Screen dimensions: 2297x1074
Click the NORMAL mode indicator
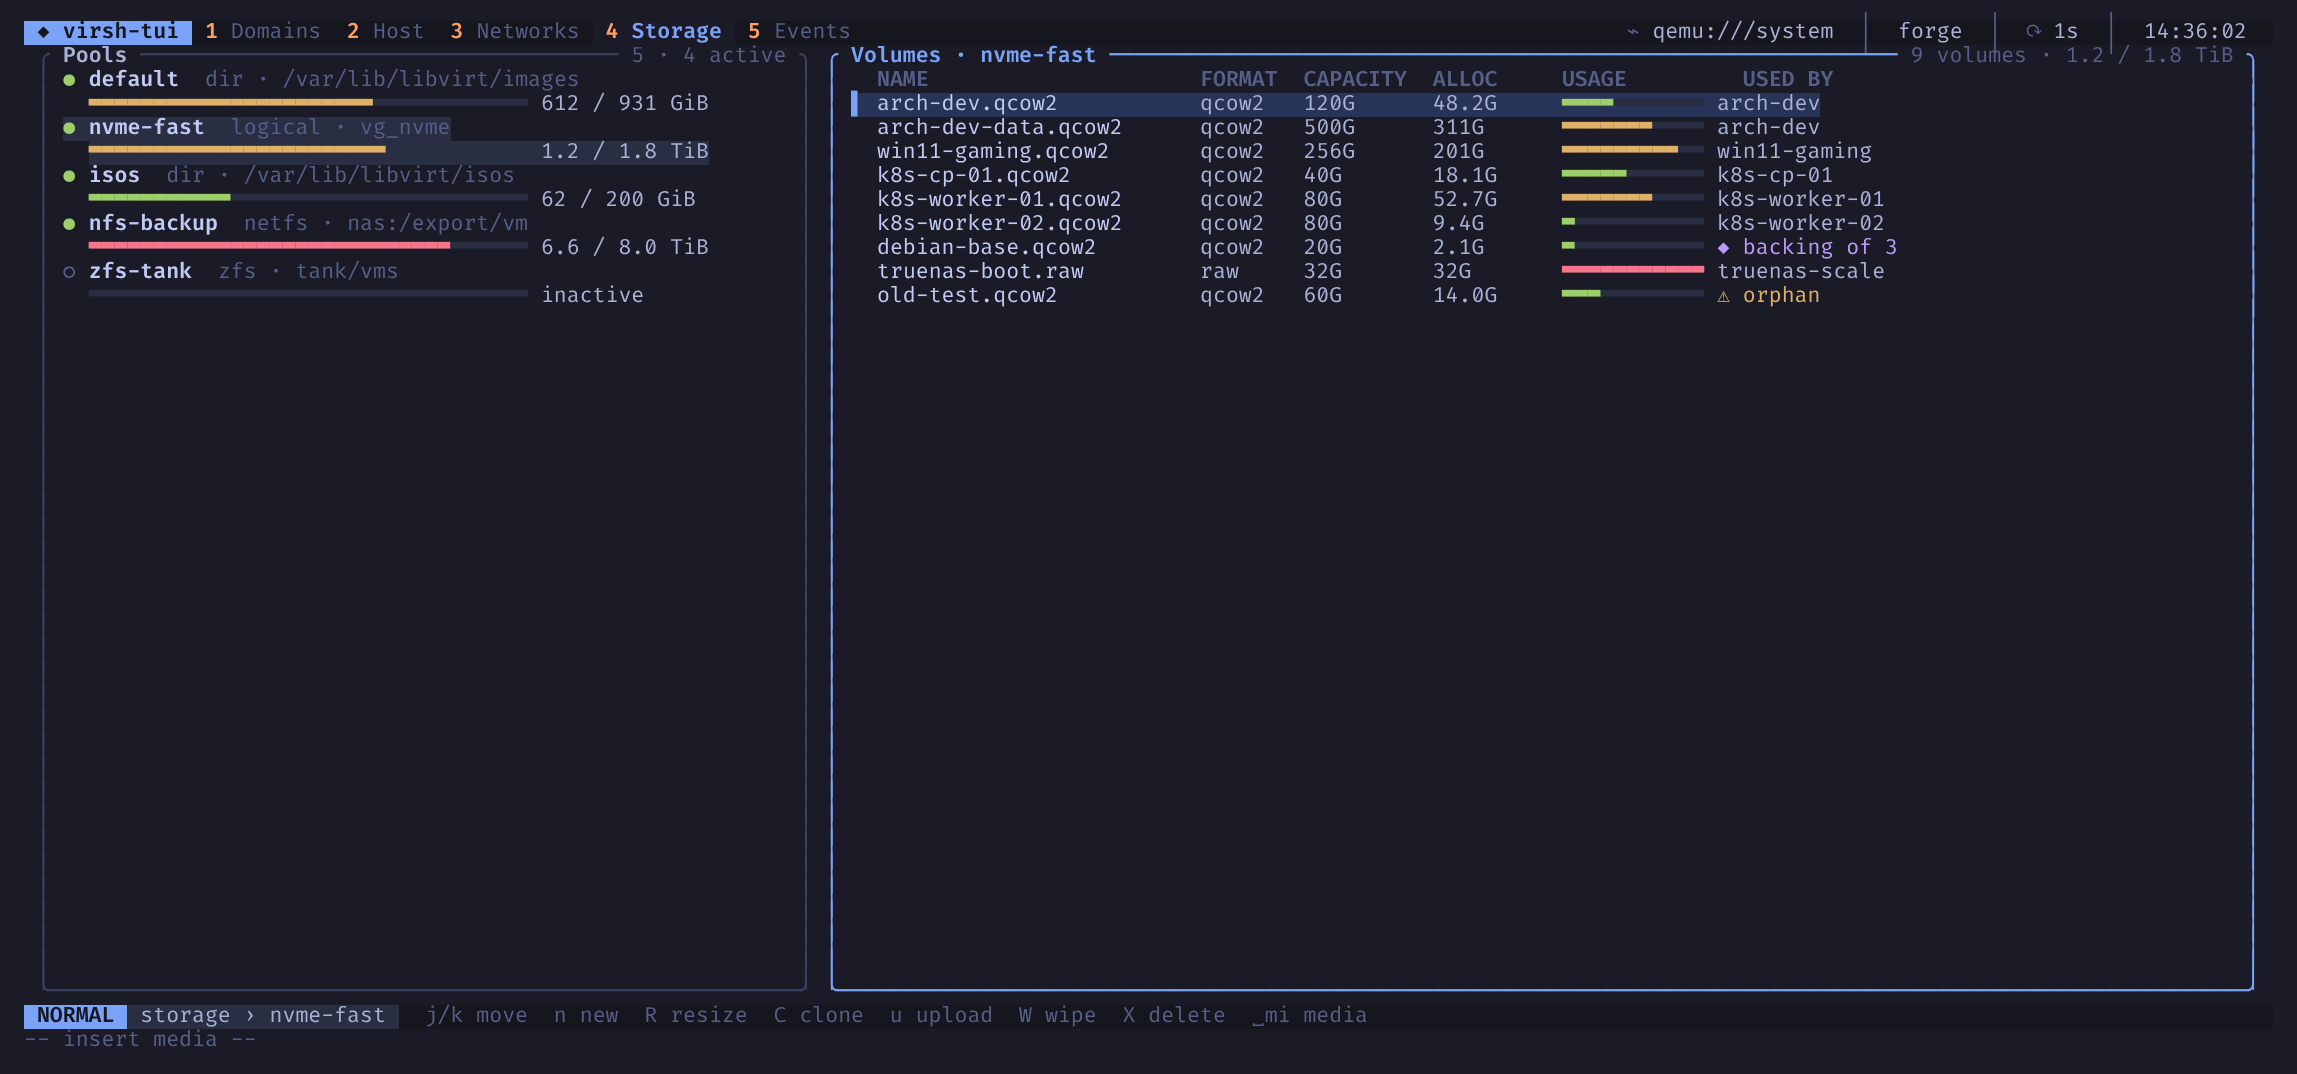(76, 1016)
